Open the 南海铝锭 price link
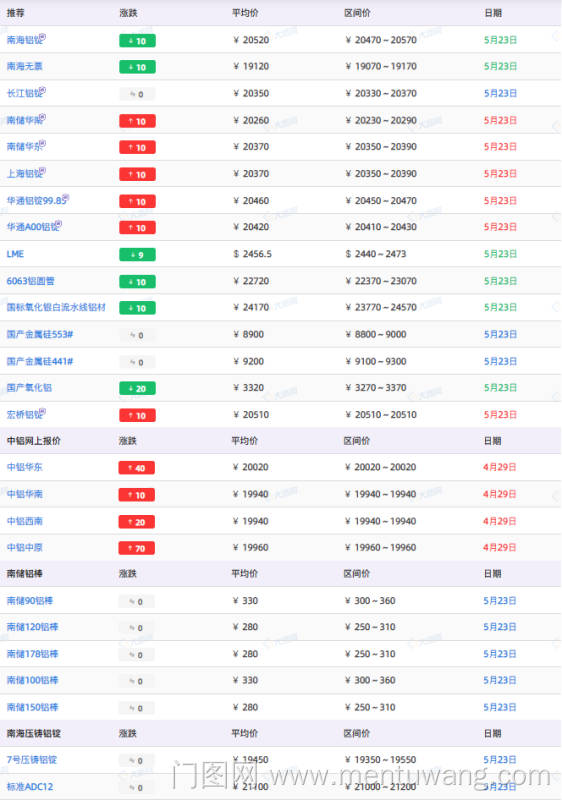Image resolution: width=562 pixels, height=800 pixels. point(24,40)
